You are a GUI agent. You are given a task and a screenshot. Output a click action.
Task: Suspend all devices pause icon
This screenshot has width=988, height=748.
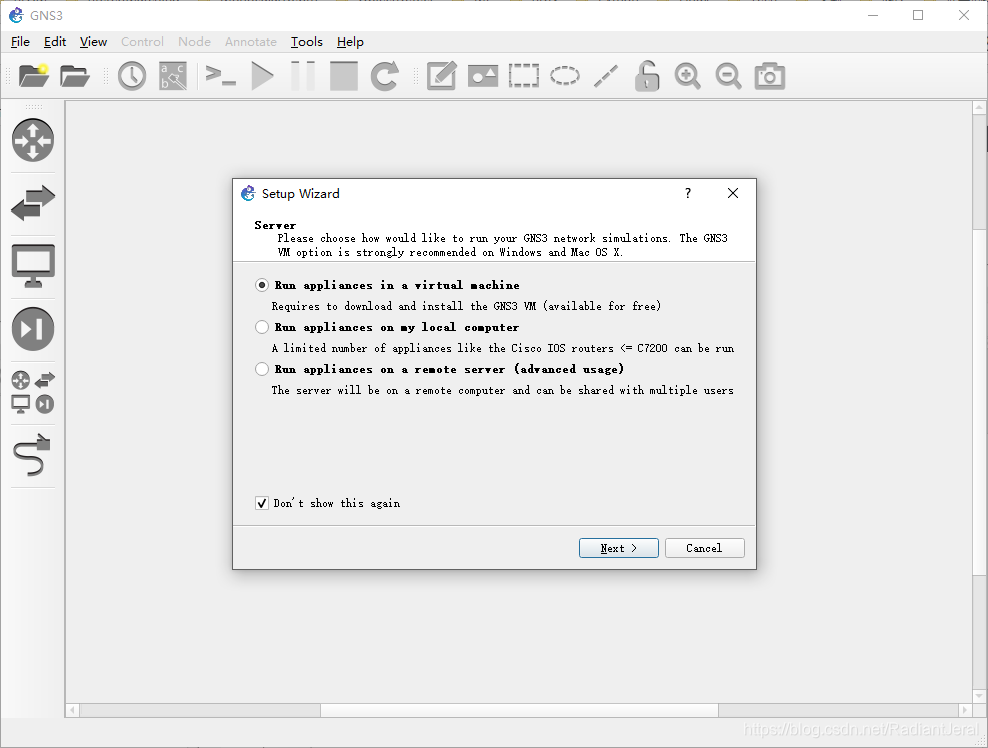click(x=303, y=76)
